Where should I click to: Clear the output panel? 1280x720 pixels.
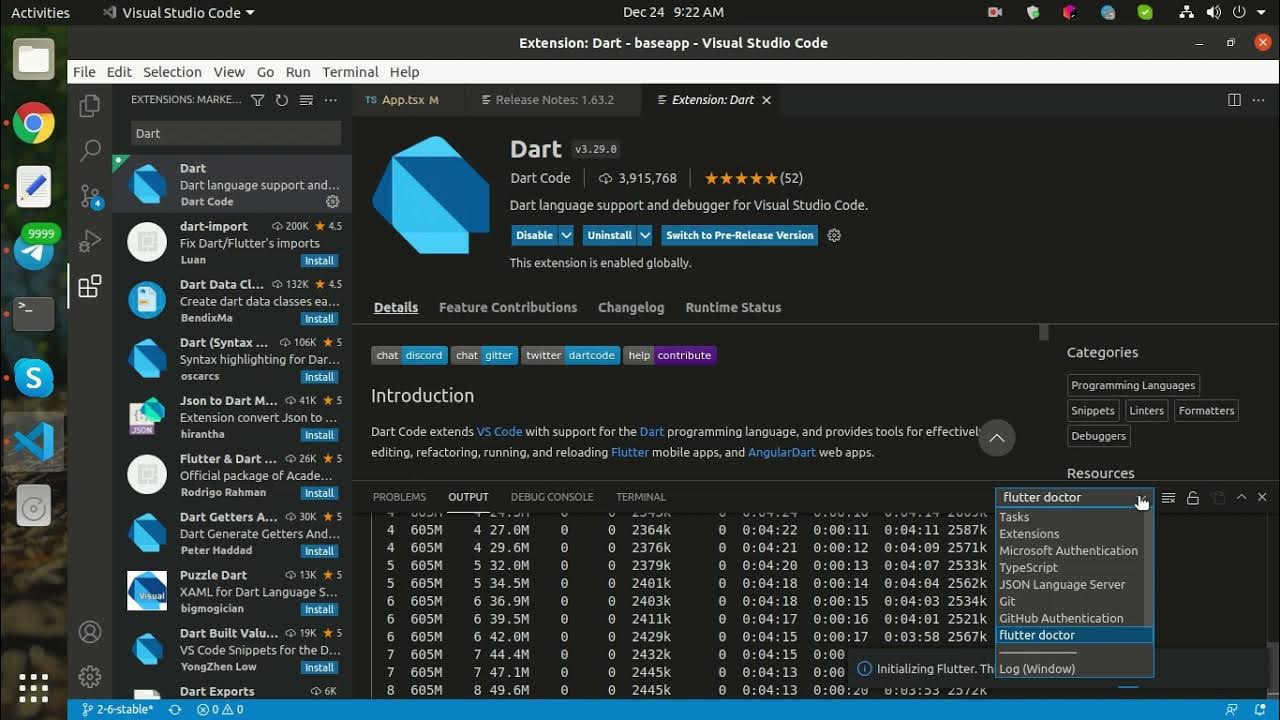1168,497
